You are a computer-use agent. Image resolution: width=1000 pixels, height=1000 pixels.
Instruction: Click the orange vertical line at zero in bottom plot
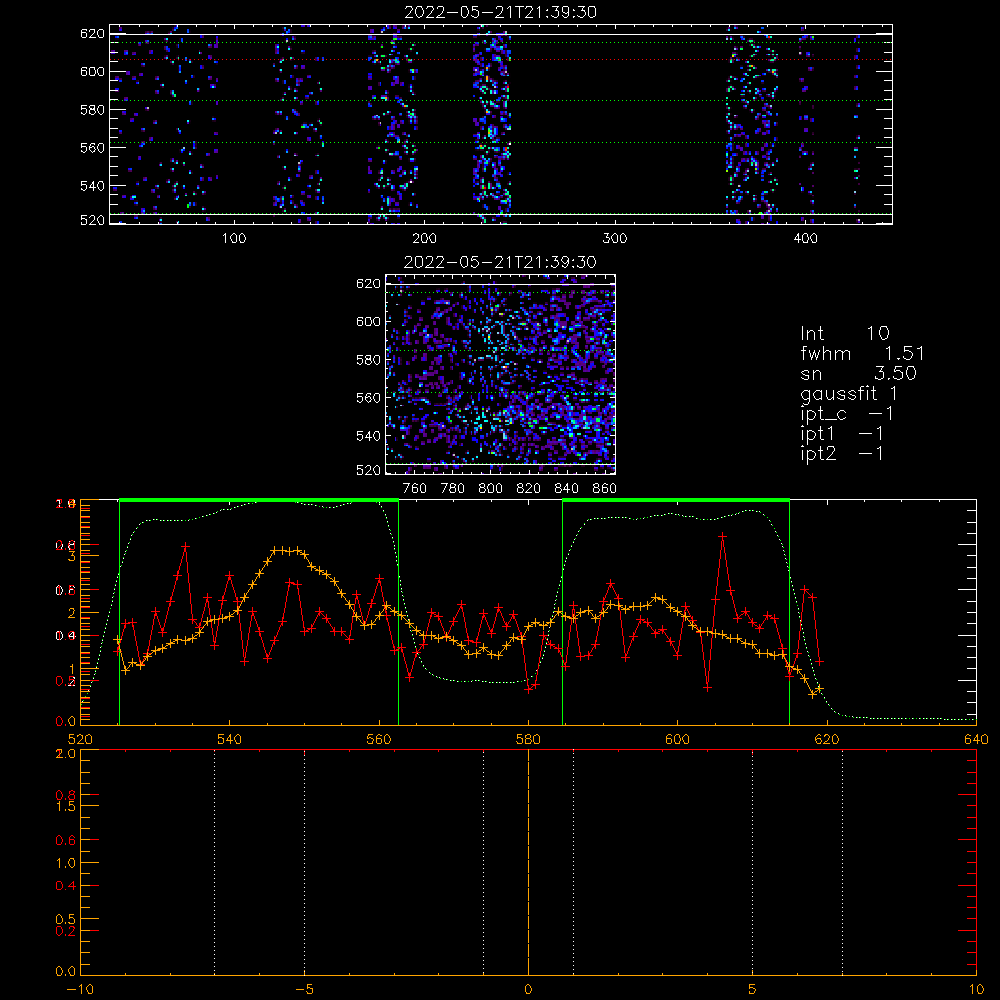point(528,861)
